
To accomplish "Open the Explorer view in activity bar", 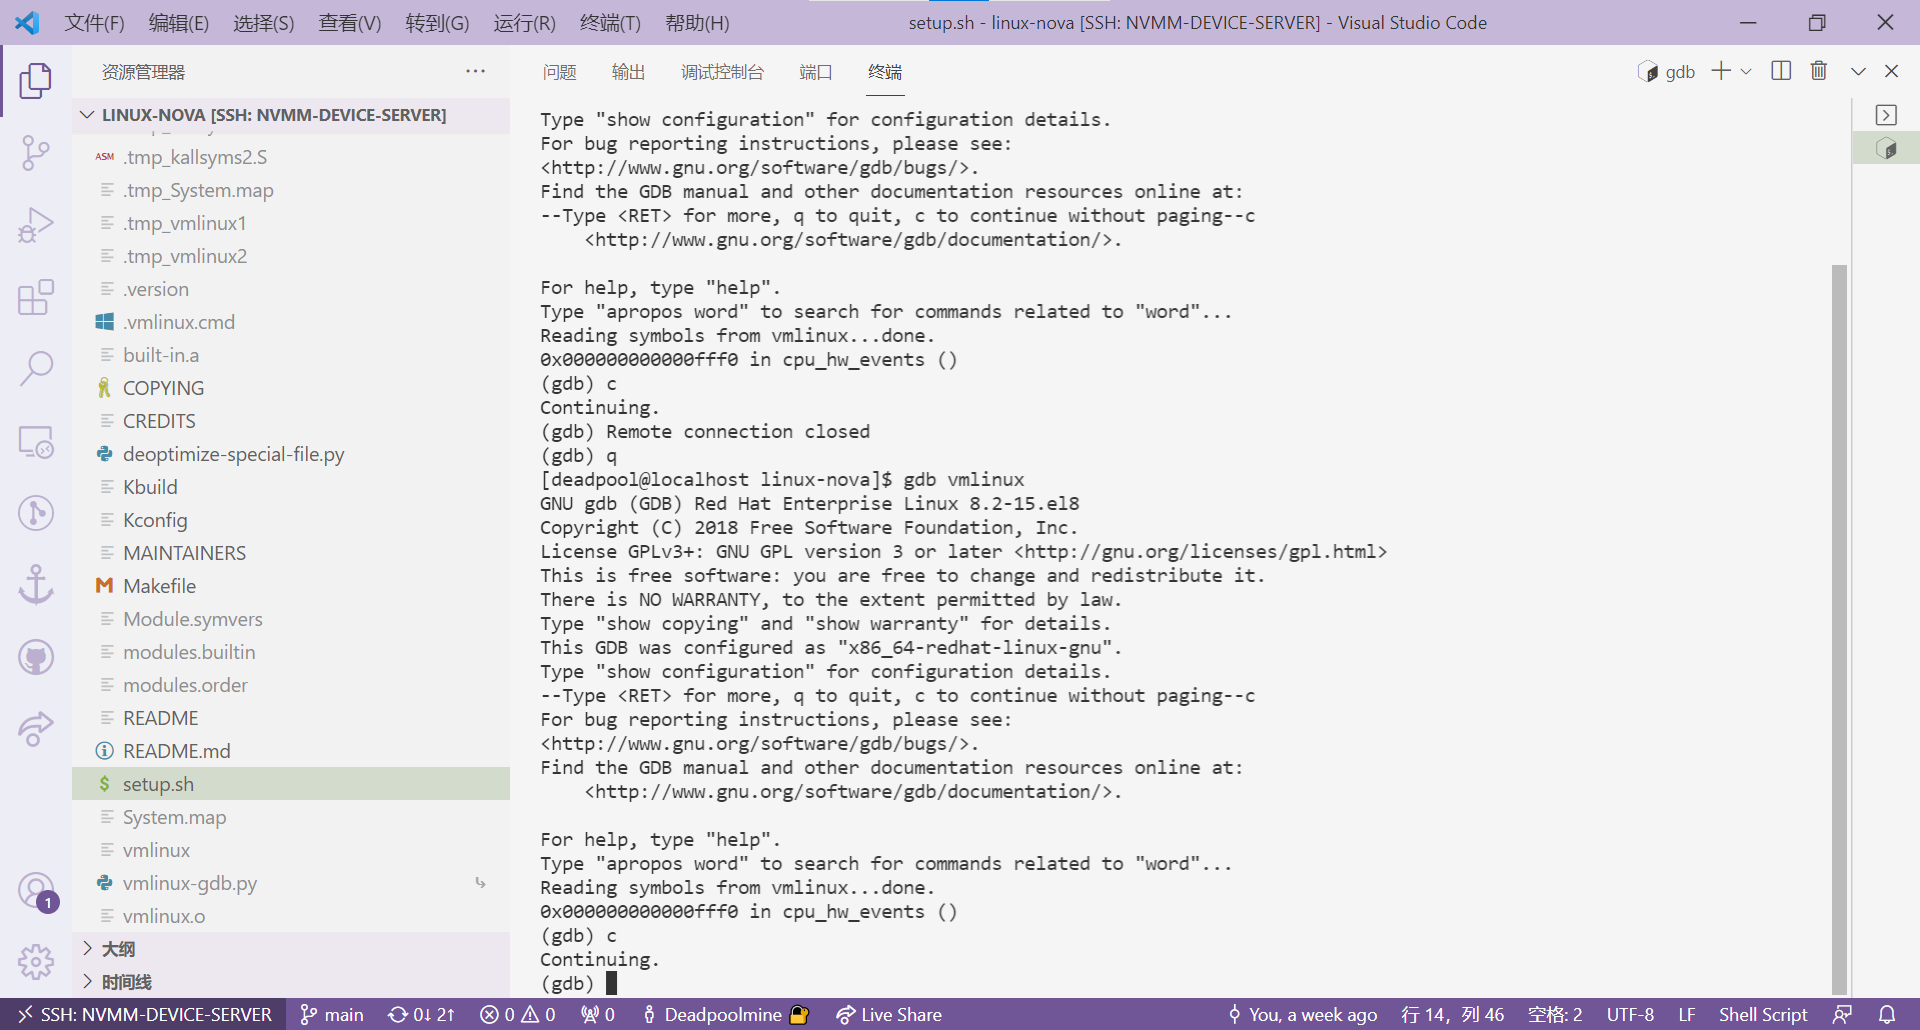I will (36, 80).
